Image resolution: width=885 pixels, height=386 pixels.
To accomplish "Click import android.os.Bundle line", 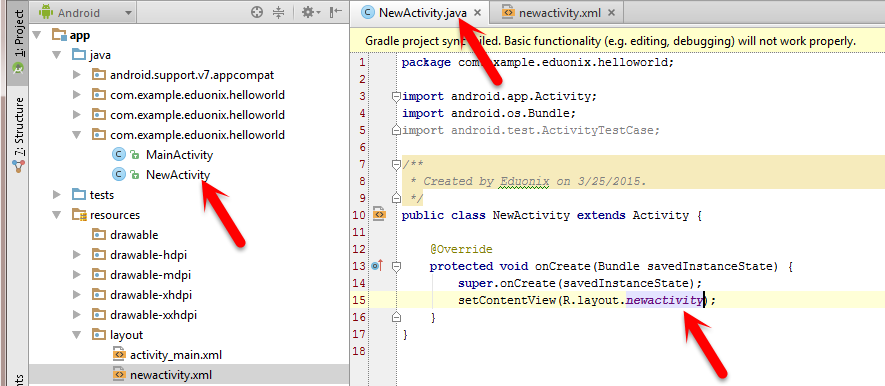I will point(489,113).
